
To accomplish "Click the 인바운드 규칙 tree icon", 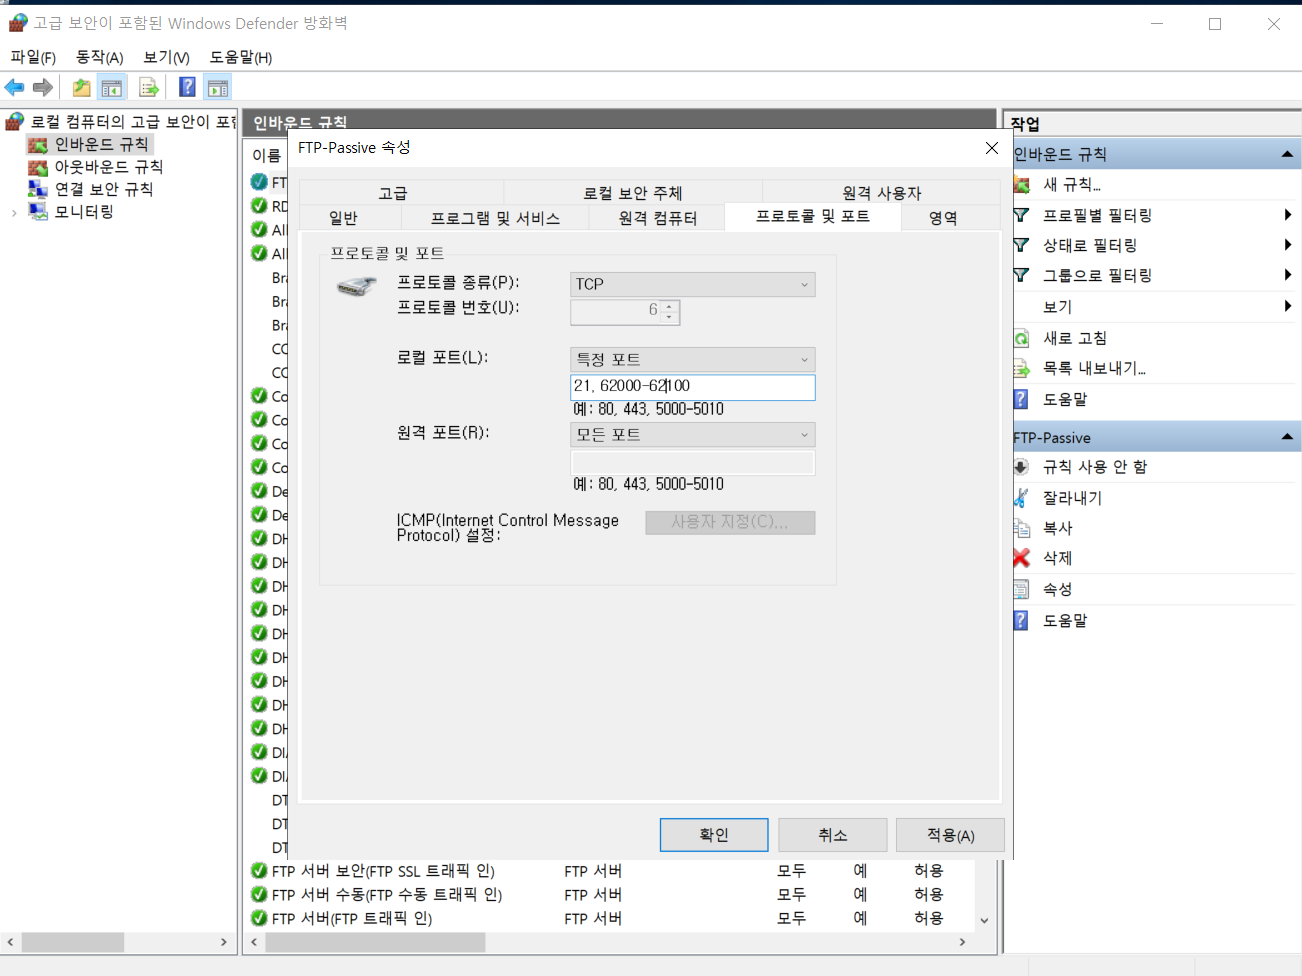I will 38,145.
